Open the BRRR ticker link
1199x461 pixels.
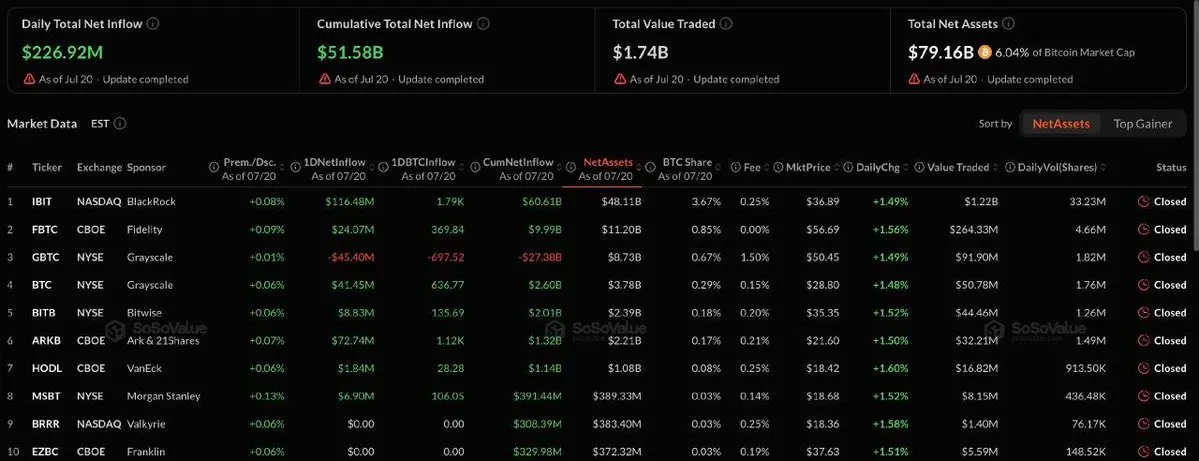coord(44,424)
